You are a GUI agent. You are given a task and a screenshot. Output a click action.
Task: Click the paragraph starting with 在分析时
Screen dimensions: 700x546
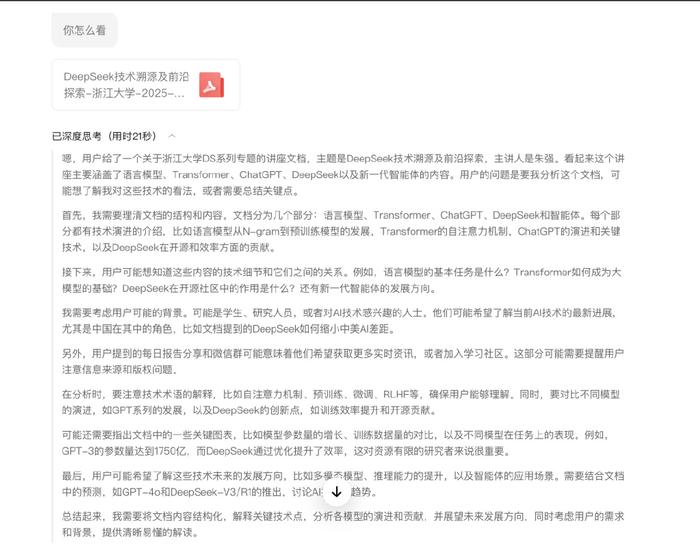pos(341,402)
